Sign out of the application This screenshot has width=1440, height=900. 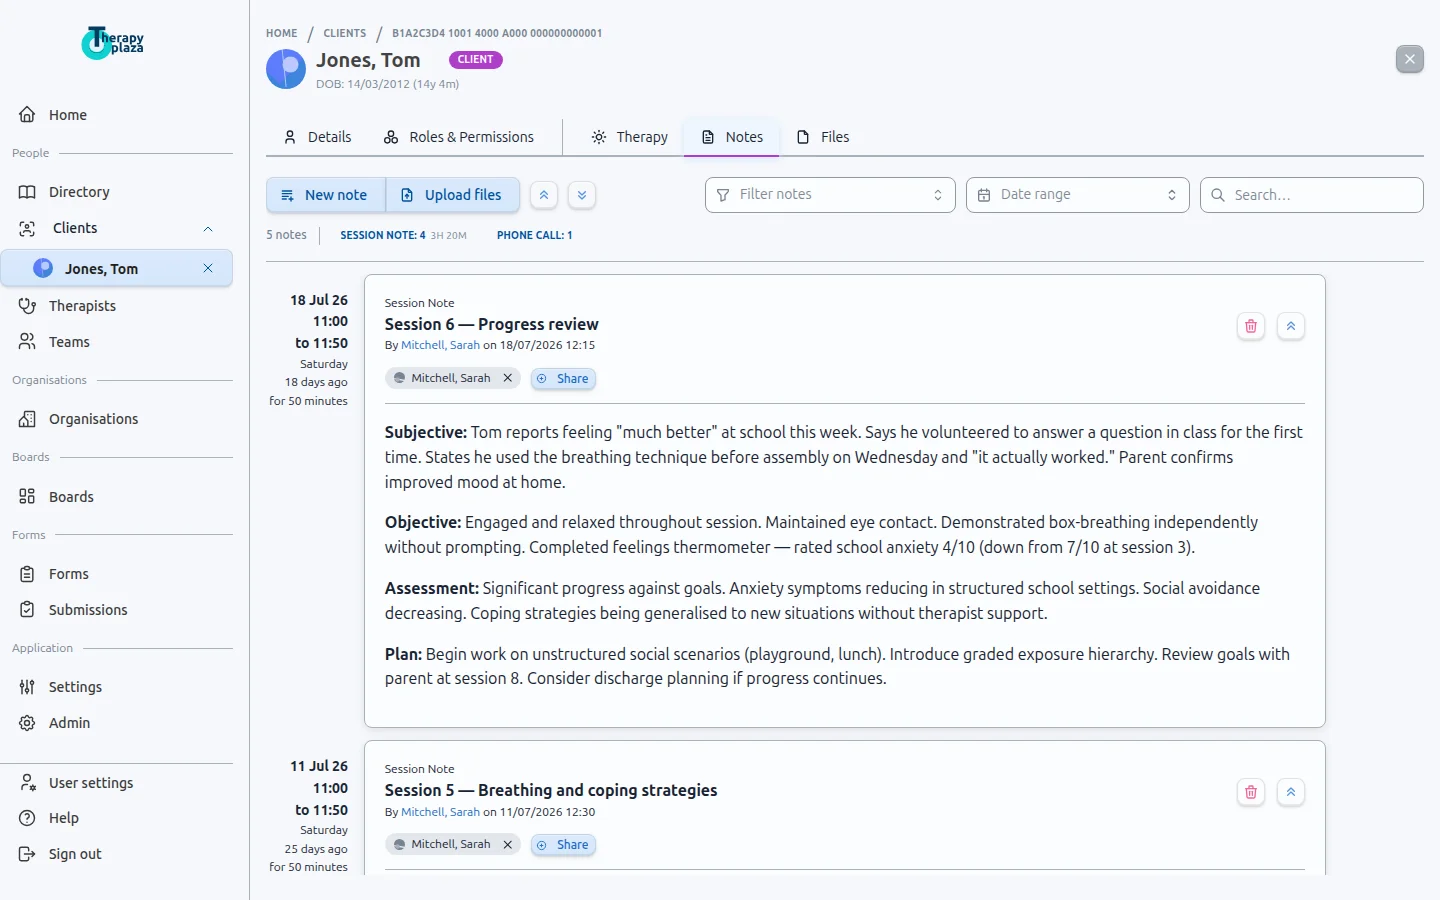point(116,854)
